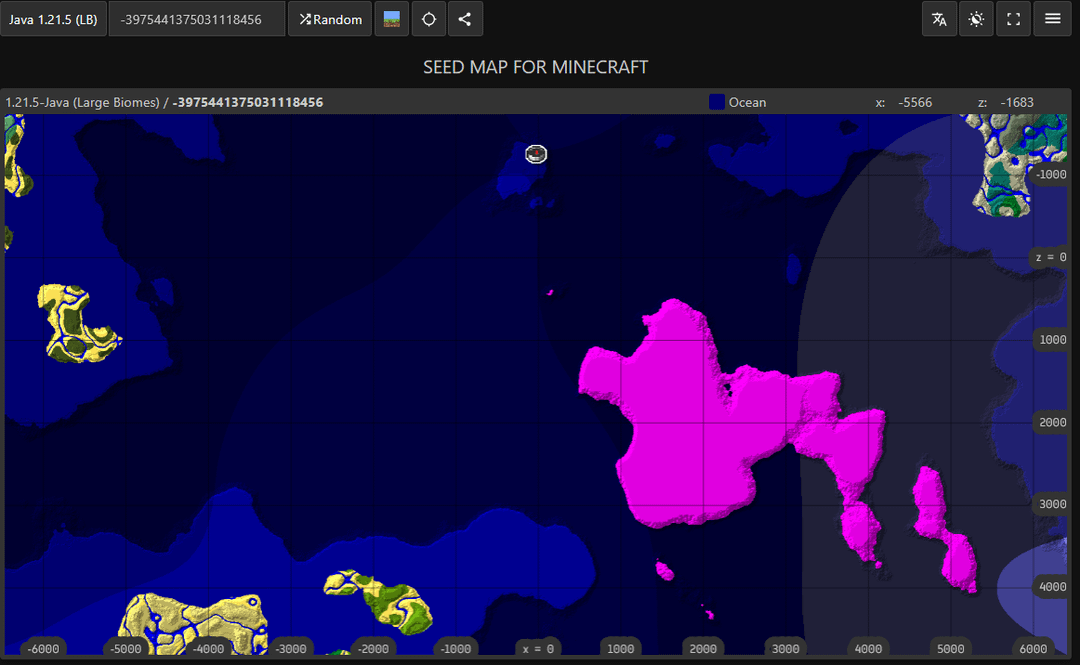Click the SEED MAP FOR MINECRAFT heading
The height and width of the screenshot is (665, 1080).
pos(535,67)
